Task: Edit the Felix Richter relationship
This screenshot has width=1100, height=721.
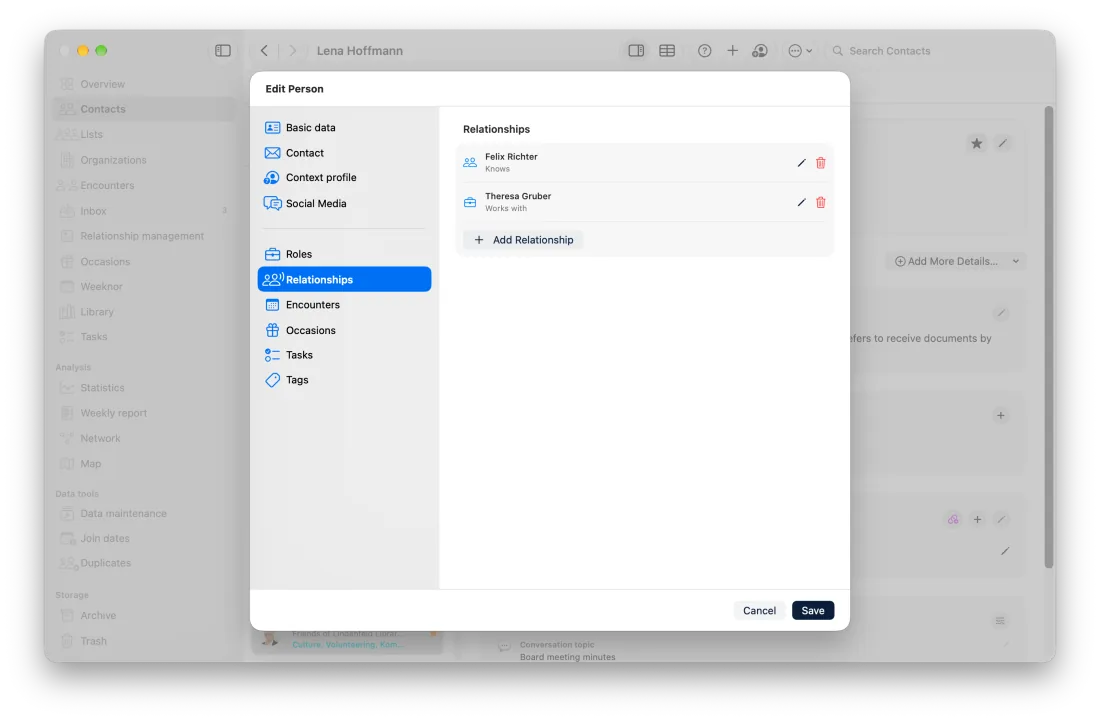Action: tap(801, 163)
